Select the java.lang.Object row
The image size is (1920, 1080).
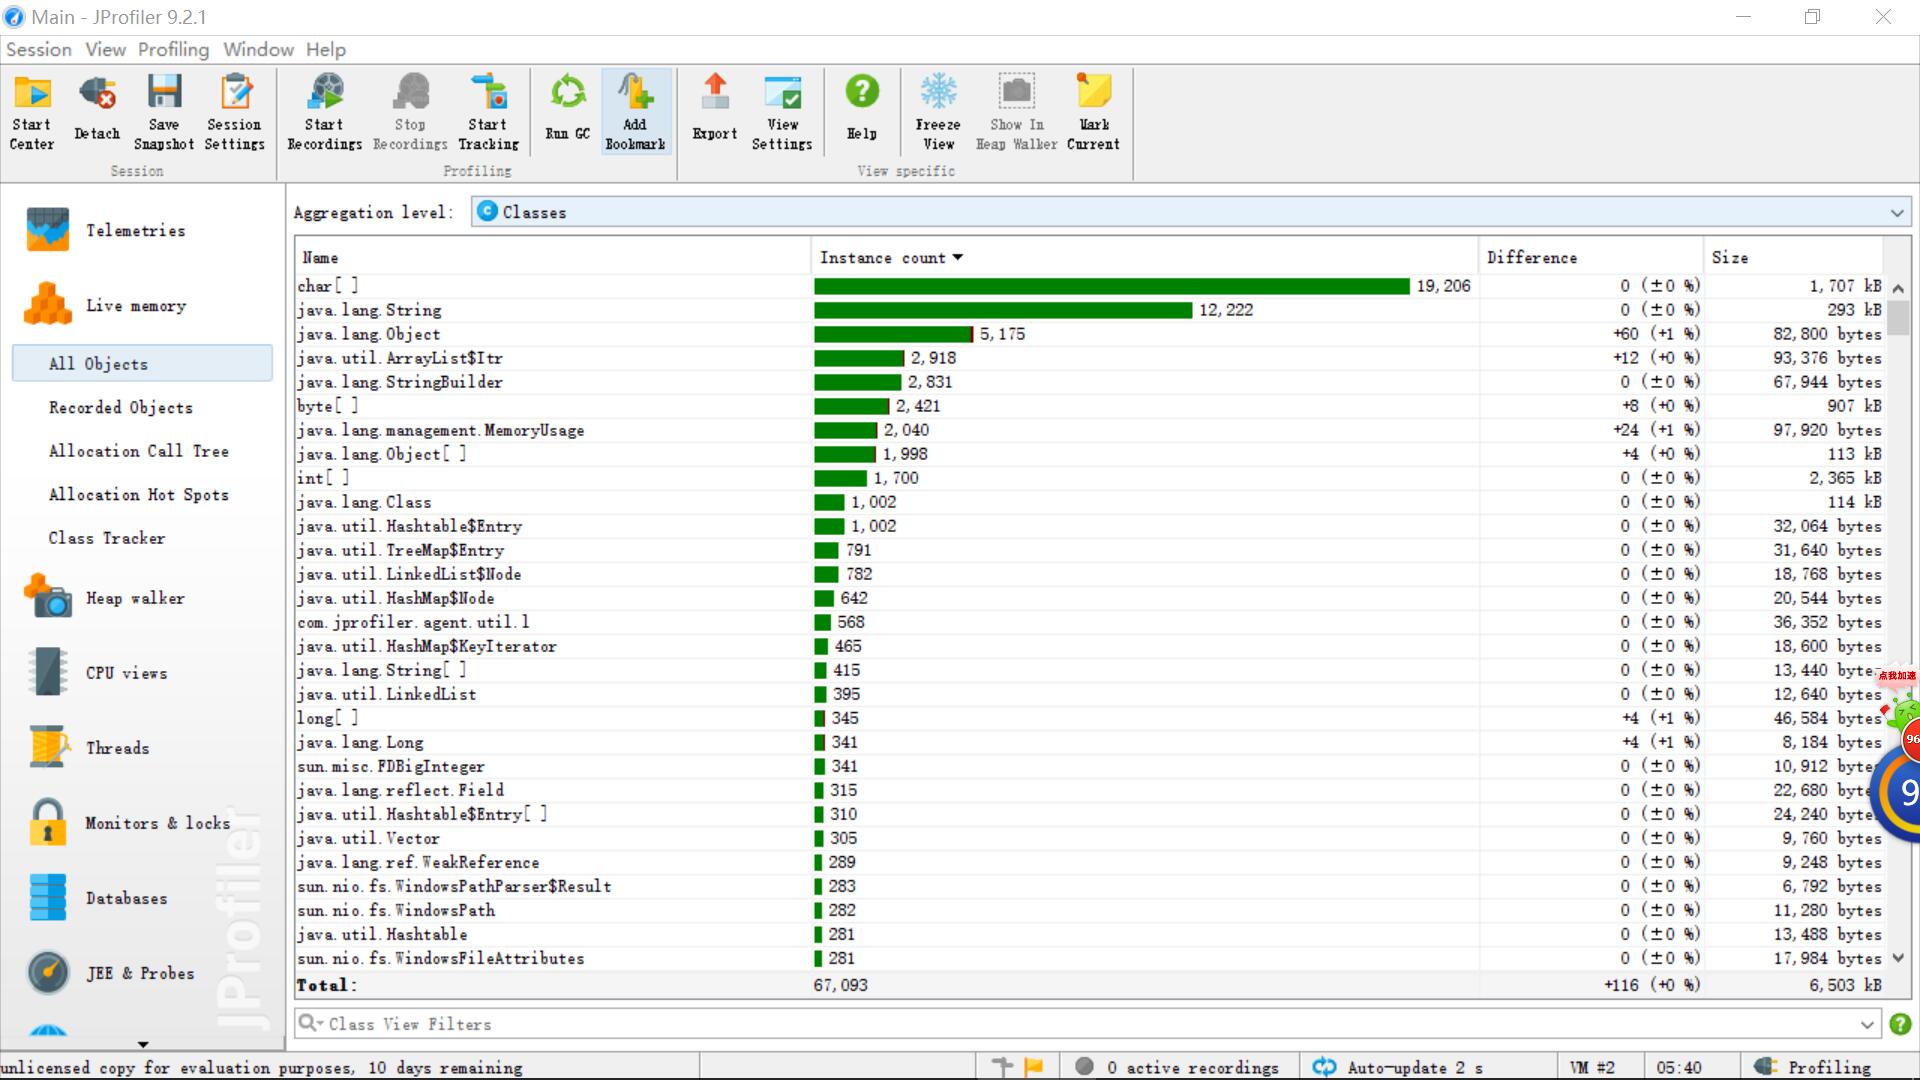coord(1090,334)
